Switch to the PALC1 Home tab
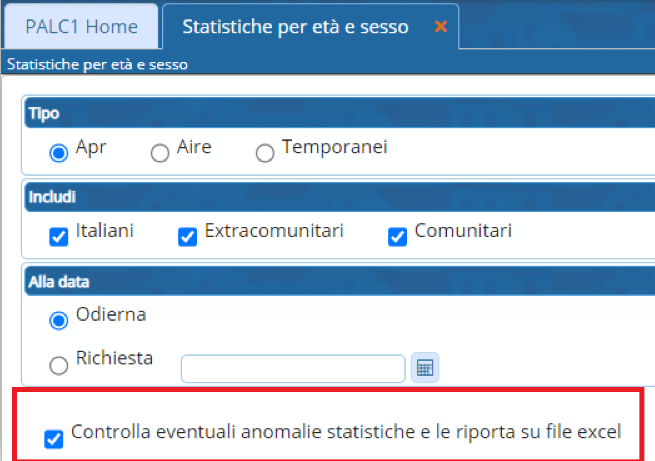 tap(82, 27)
